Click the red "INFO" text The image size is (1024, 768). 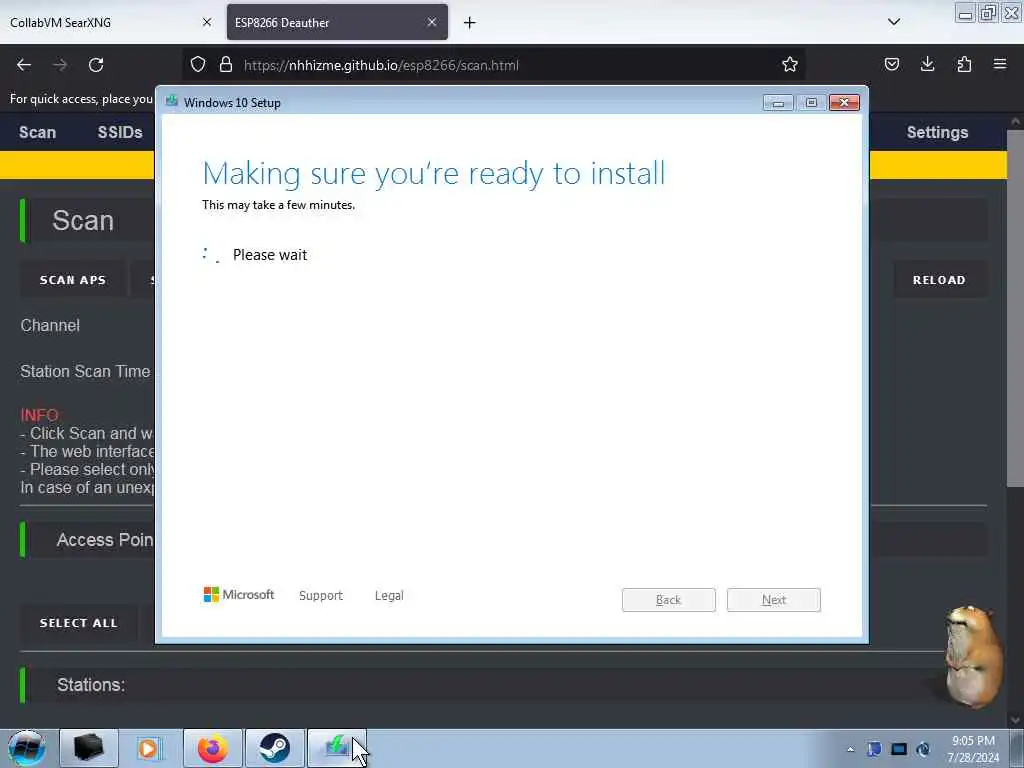tap(39, 415)
